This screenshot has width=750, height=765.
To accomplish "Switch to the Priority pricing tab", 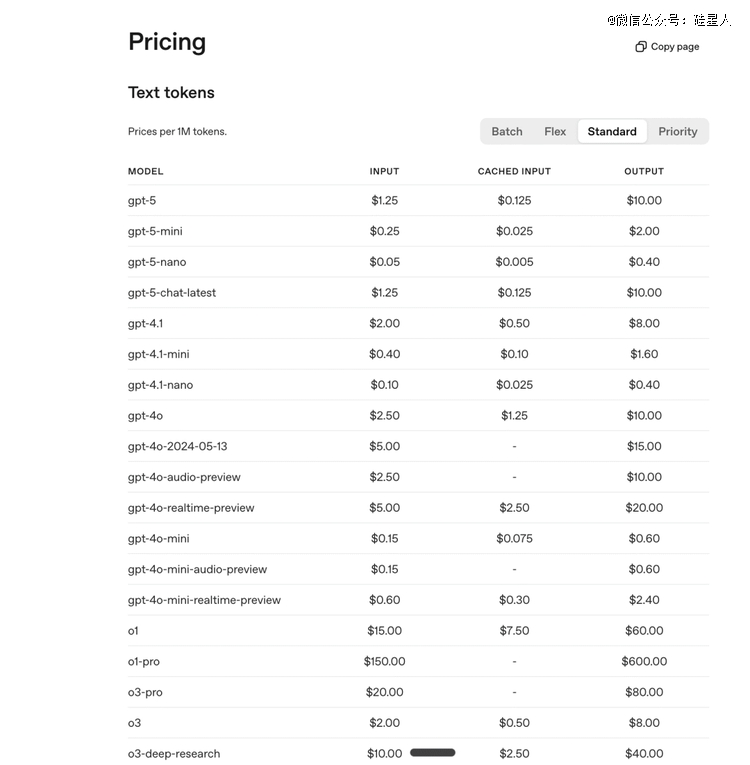I will (677, 132).
